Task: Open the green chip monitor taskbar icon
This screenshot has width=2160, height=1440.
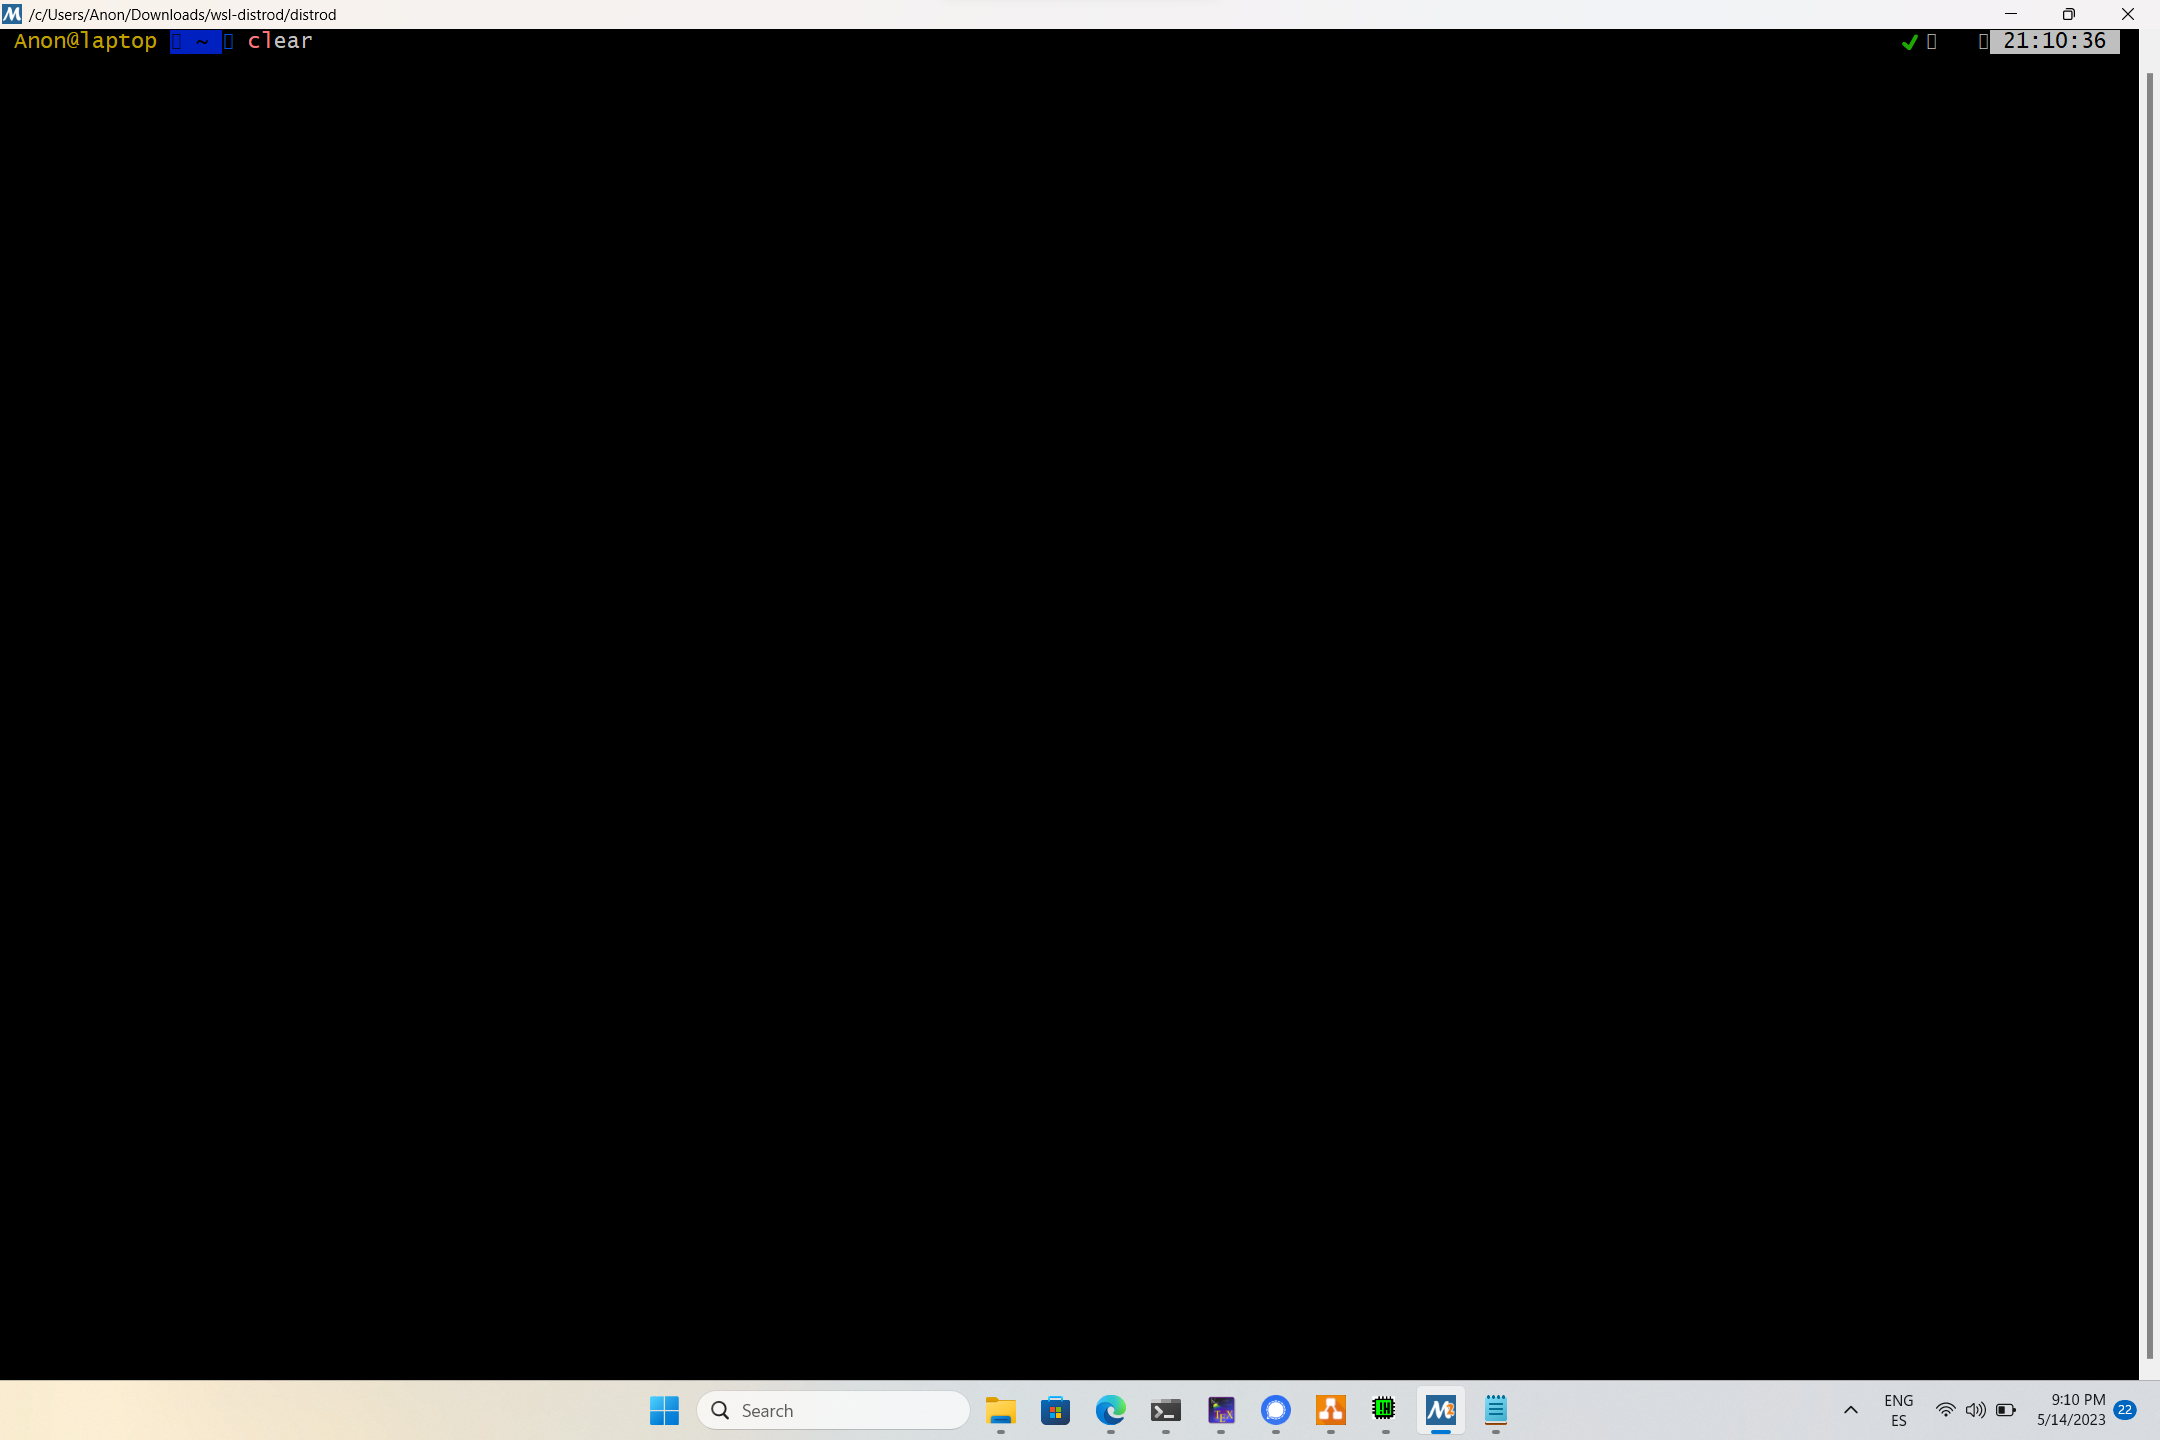Action: click(x=1385, y=1410)
